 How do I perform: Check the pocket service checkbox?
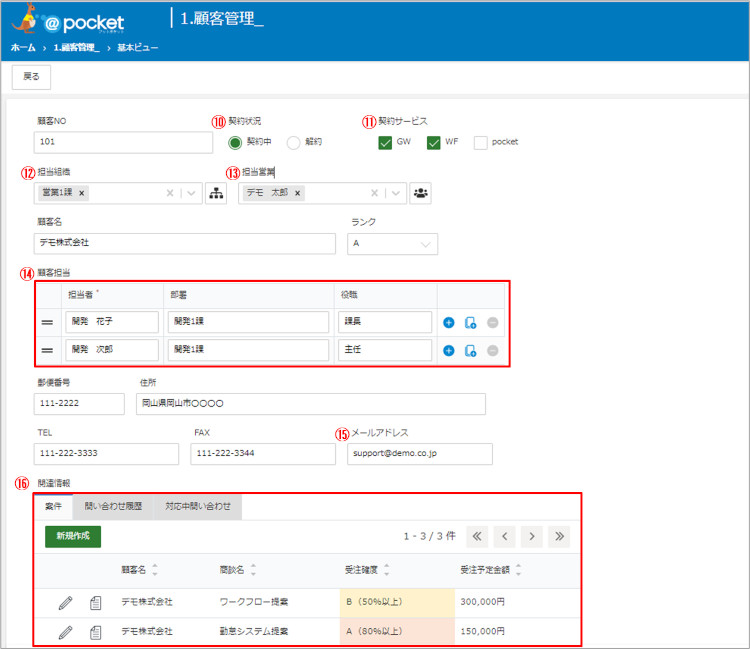[481, 143]
